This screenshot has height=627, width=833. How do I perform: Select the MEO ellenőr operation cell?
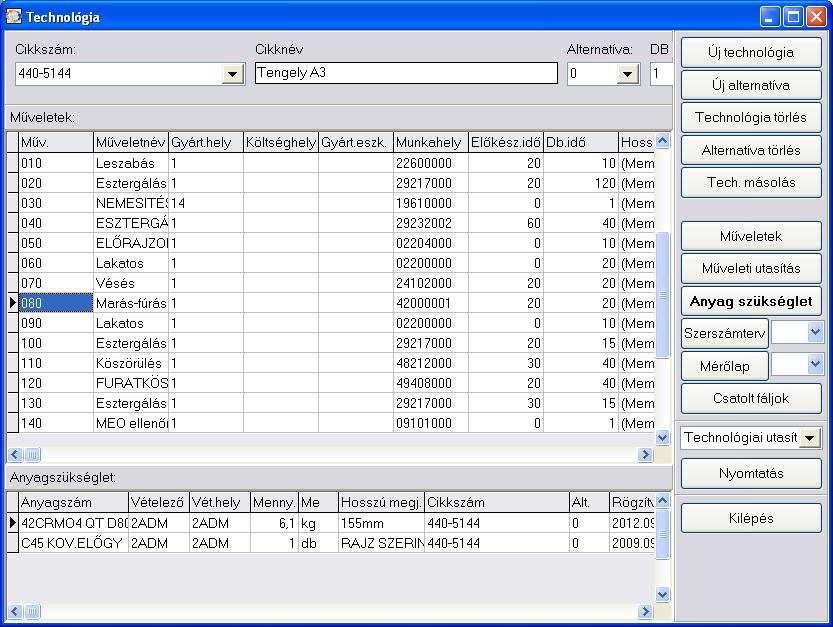point(131,423)
